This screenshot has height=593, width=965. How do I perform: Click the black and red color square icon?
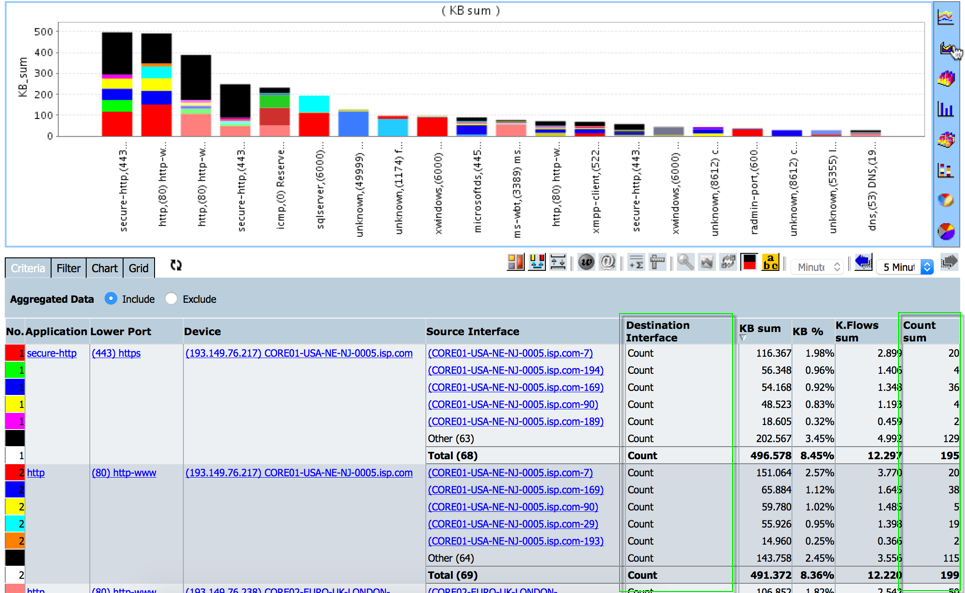[x=749, y=263]
